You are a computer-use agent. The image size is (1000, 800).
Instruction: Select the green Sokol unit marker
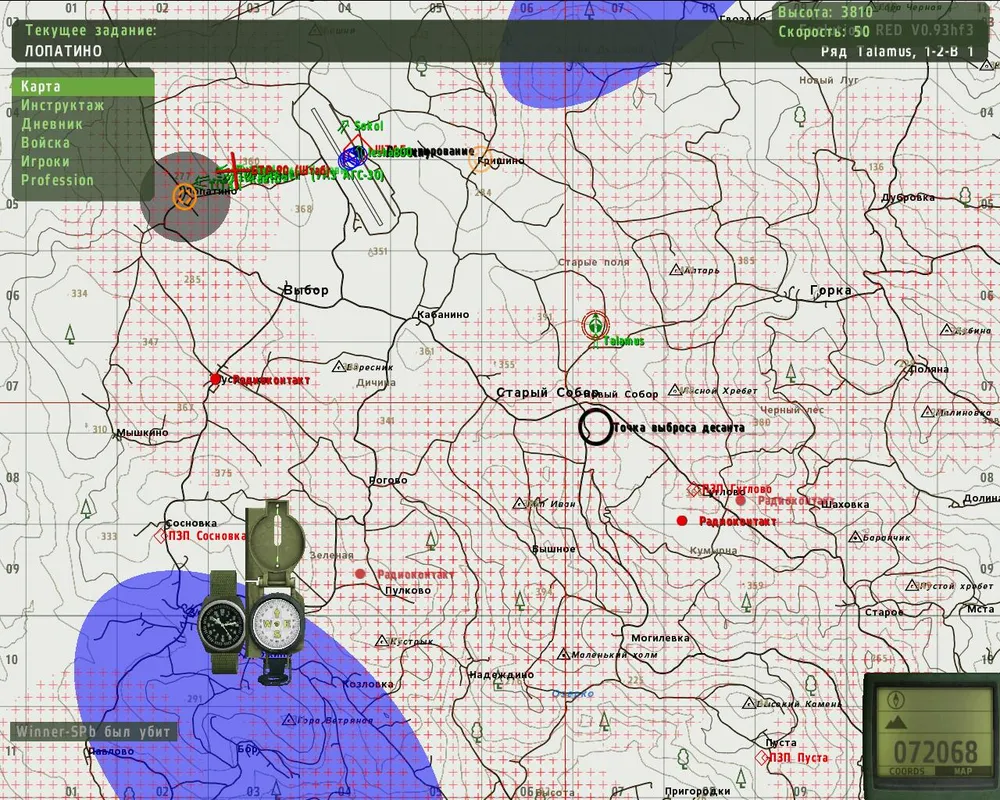point(343,127)
